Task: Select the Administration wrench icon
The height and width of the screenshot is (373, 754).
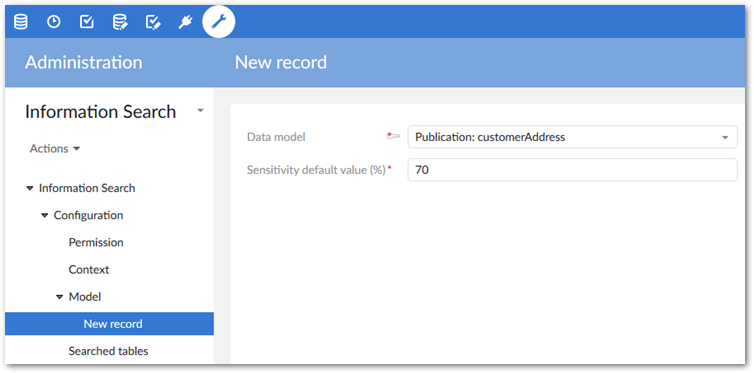Action: [x=219, y=22]
